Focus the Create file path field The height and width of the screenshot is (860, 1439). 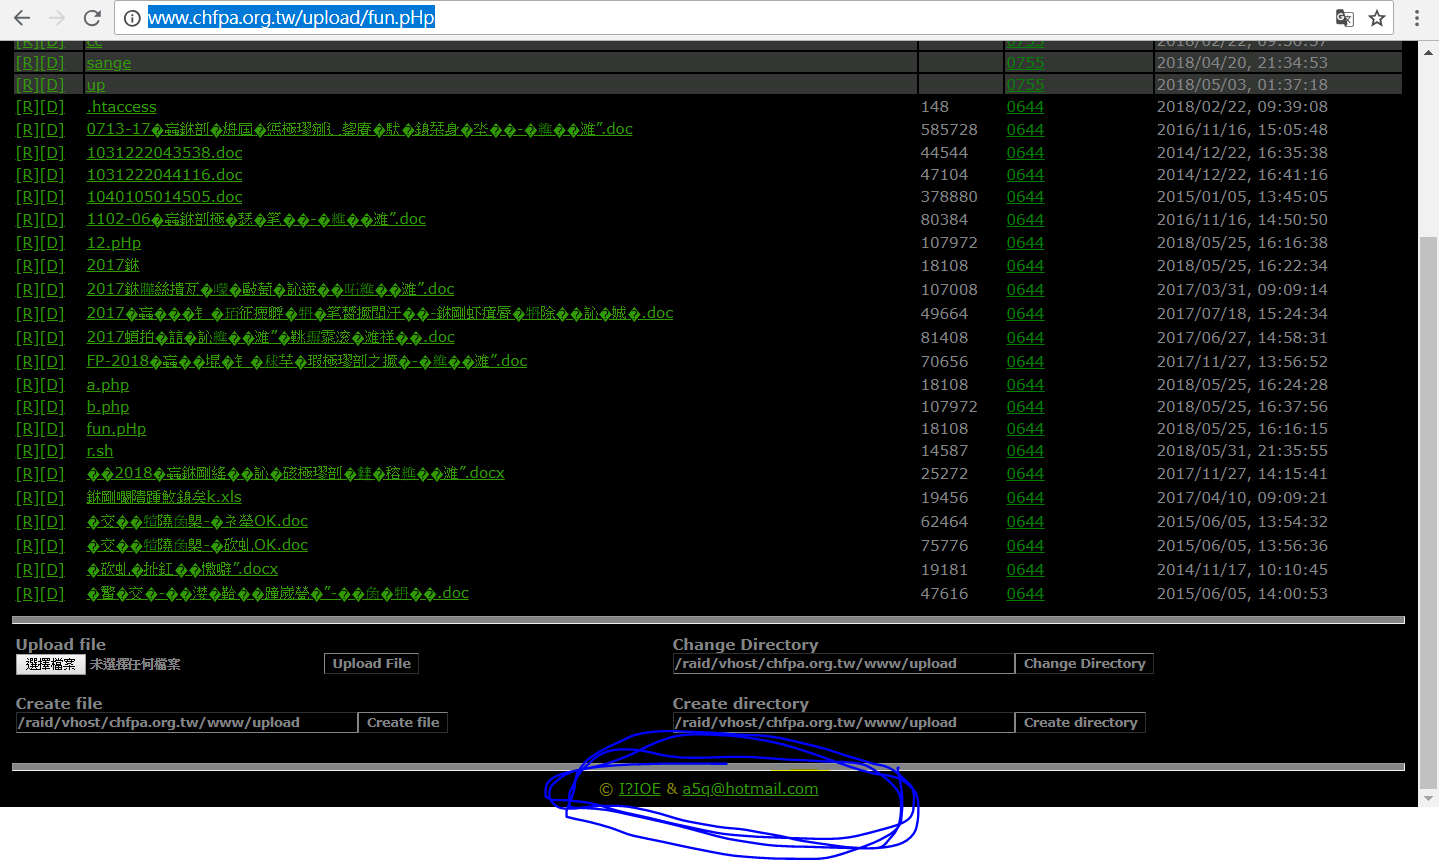click(x=187, y=723)
